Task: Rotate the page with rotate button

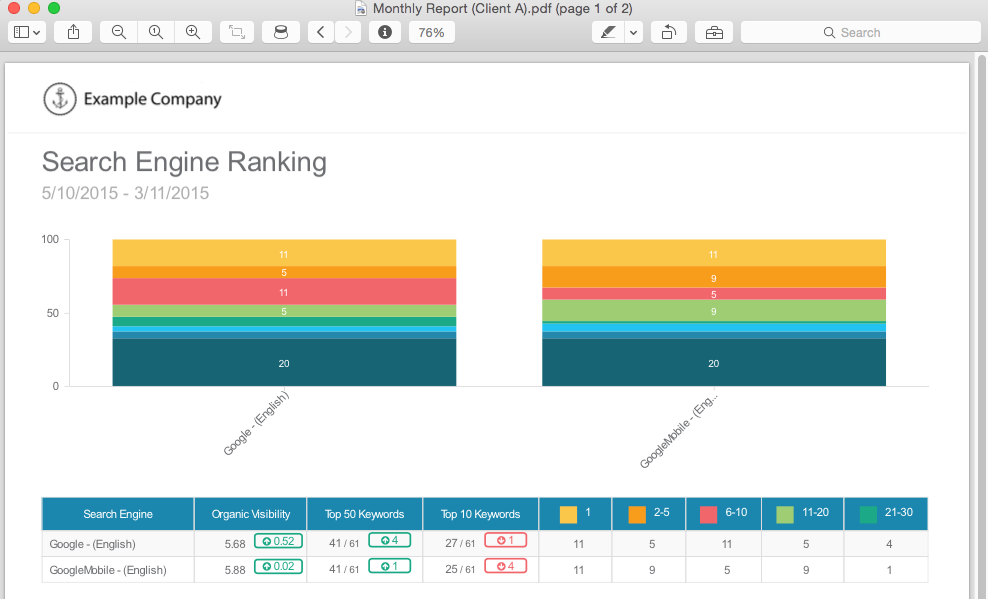Action: point(668,32)
